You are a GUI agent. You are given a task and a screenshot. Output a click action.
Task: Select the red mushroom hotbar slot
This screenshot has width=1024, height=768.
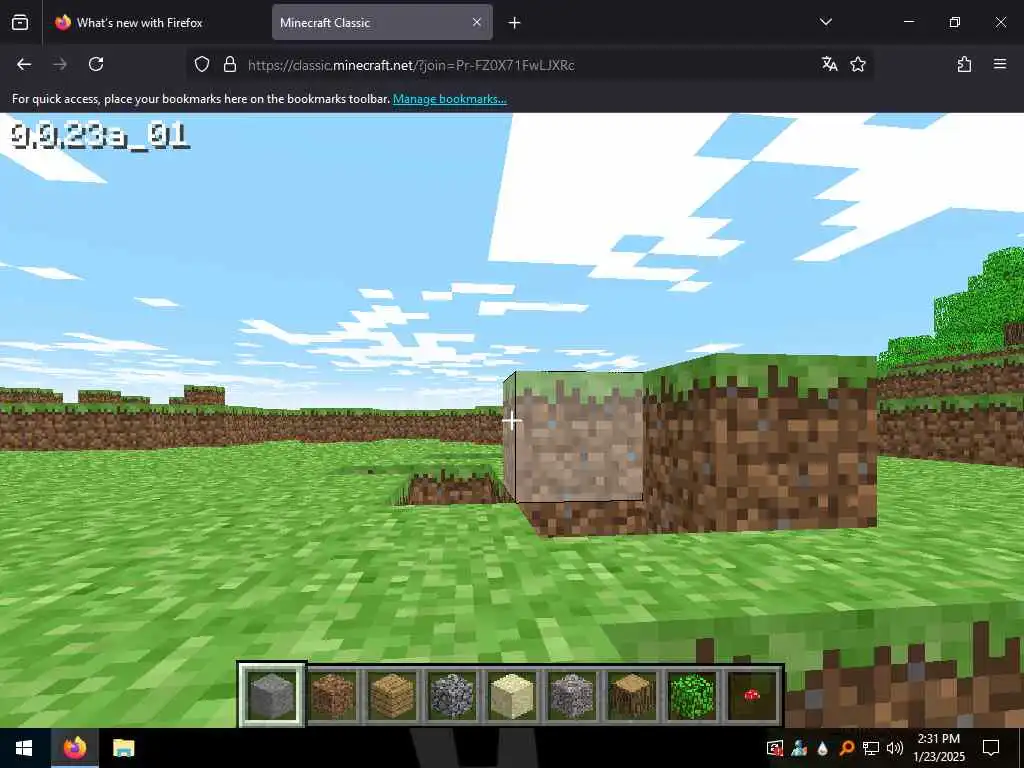point(752,695)
